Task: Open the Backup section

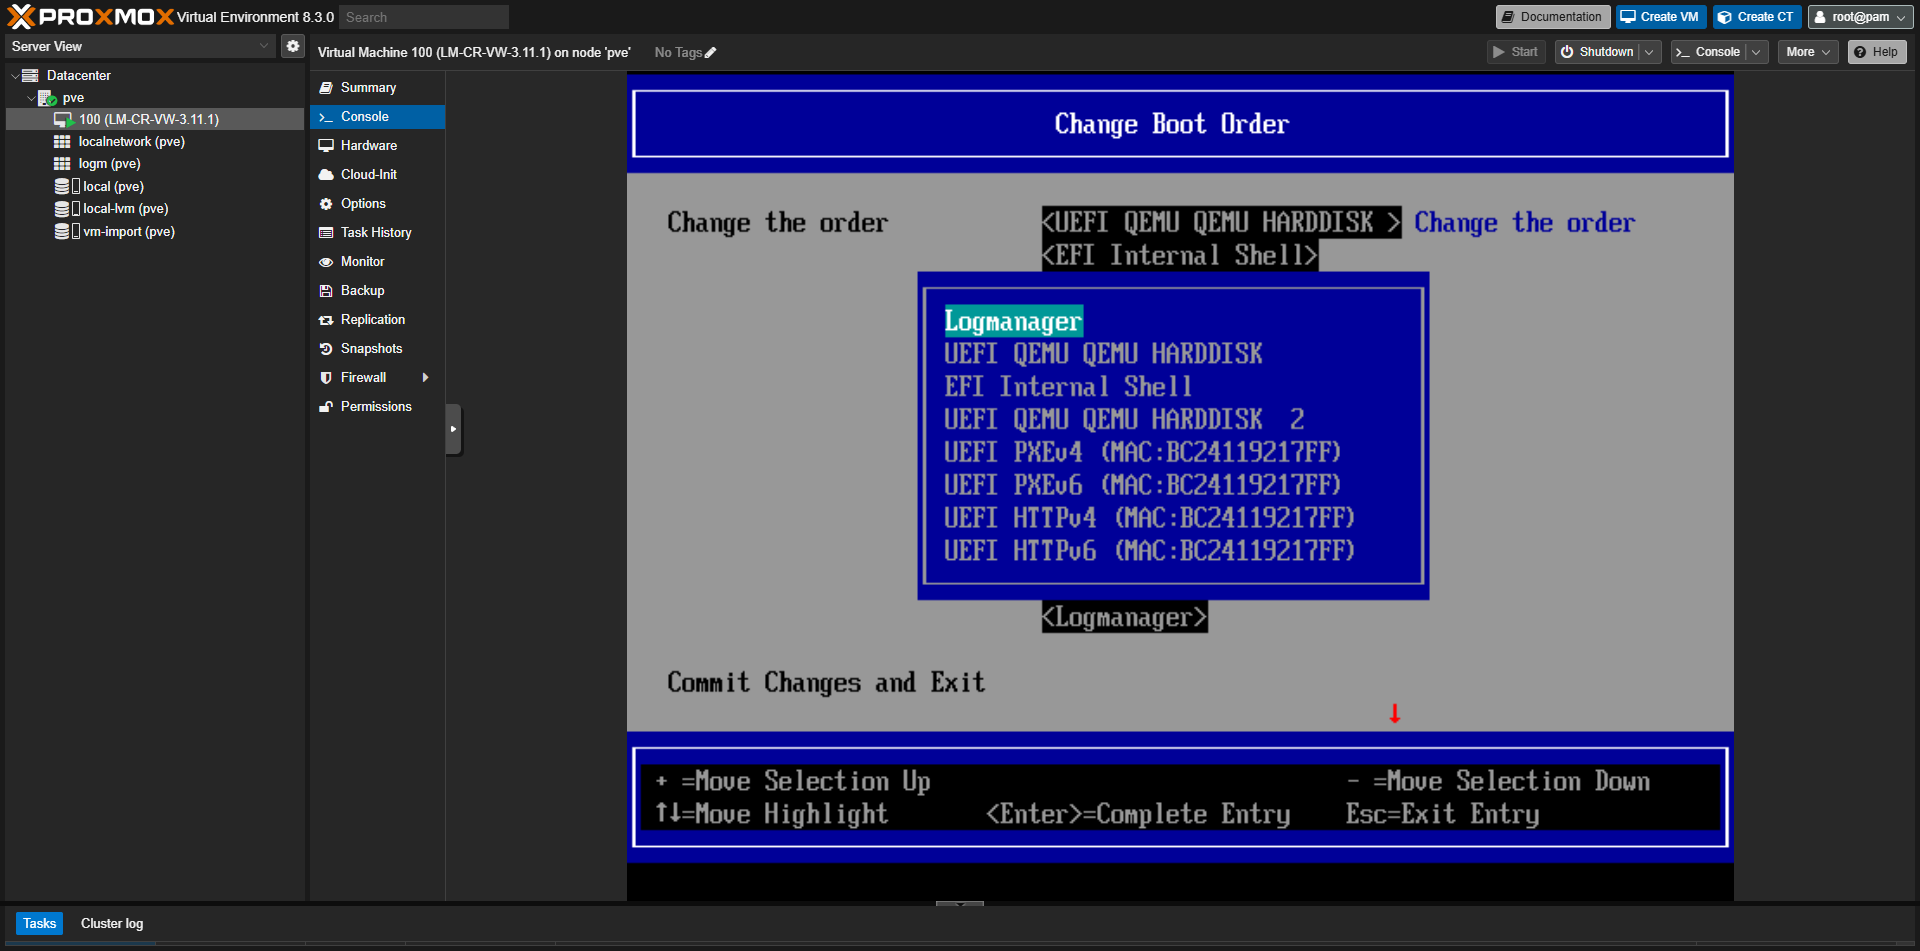Action: pyautogui.click(x=362, y=291)
